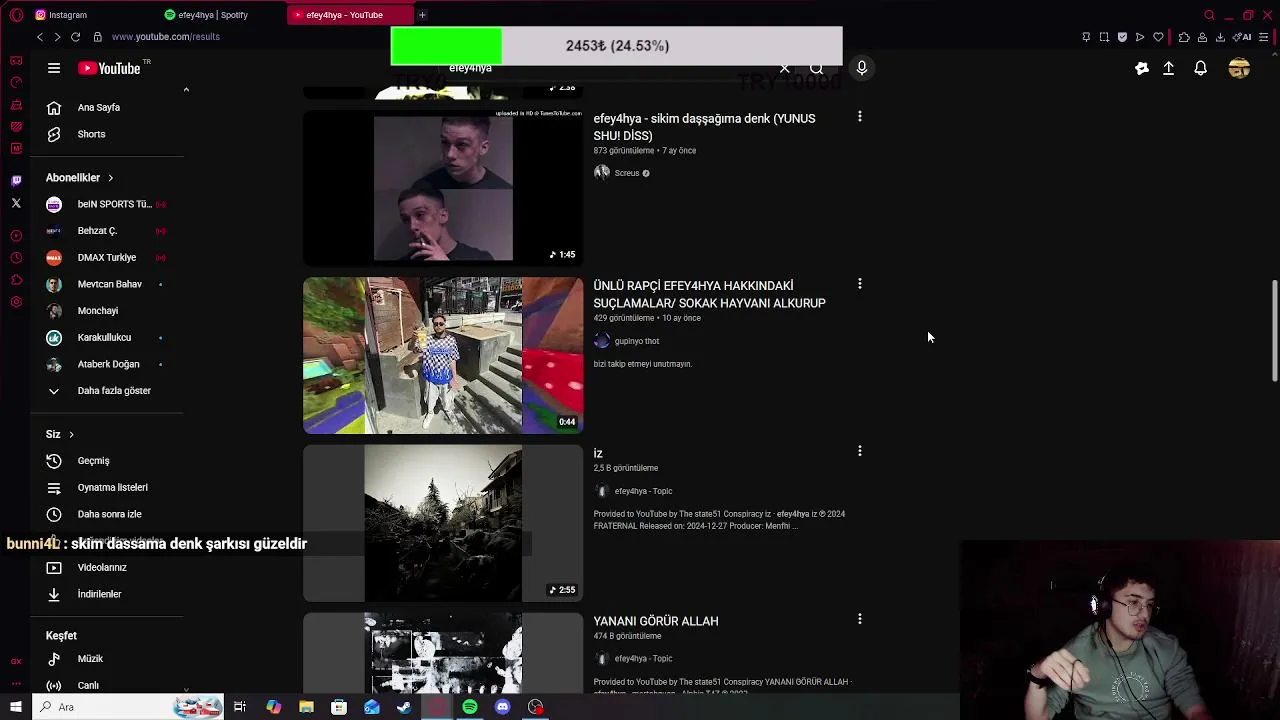This screenshot has height=720, width=1280.
Task: Open the YouTube notifications bell
Action: tap(1200, 68)
